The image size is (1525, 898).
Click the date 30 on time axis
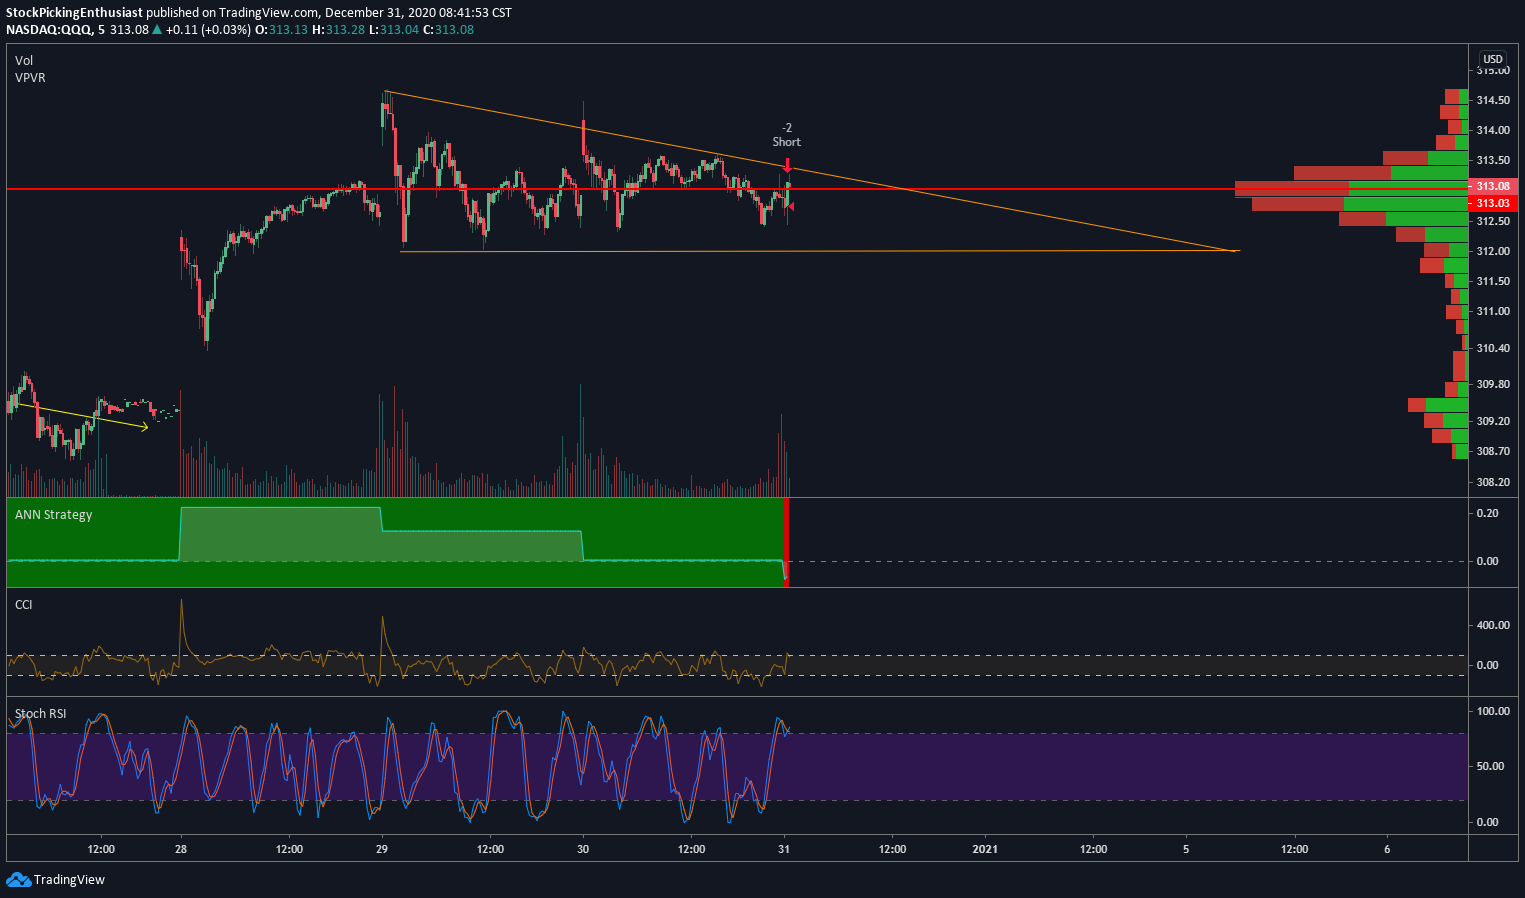[x=583, y=849]
